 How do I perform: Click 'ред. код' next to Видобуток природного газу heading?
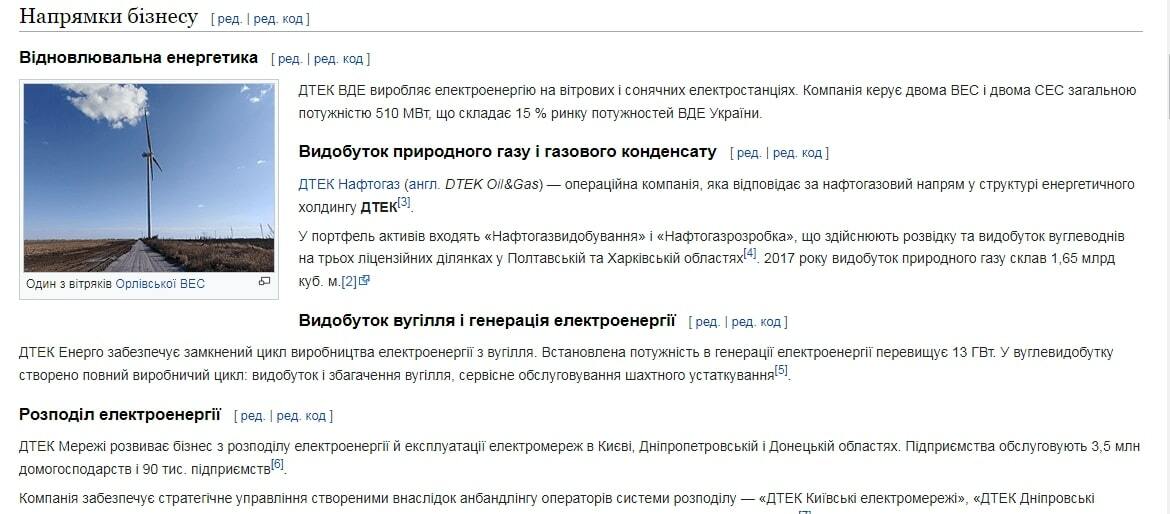(x=798, y=153)
